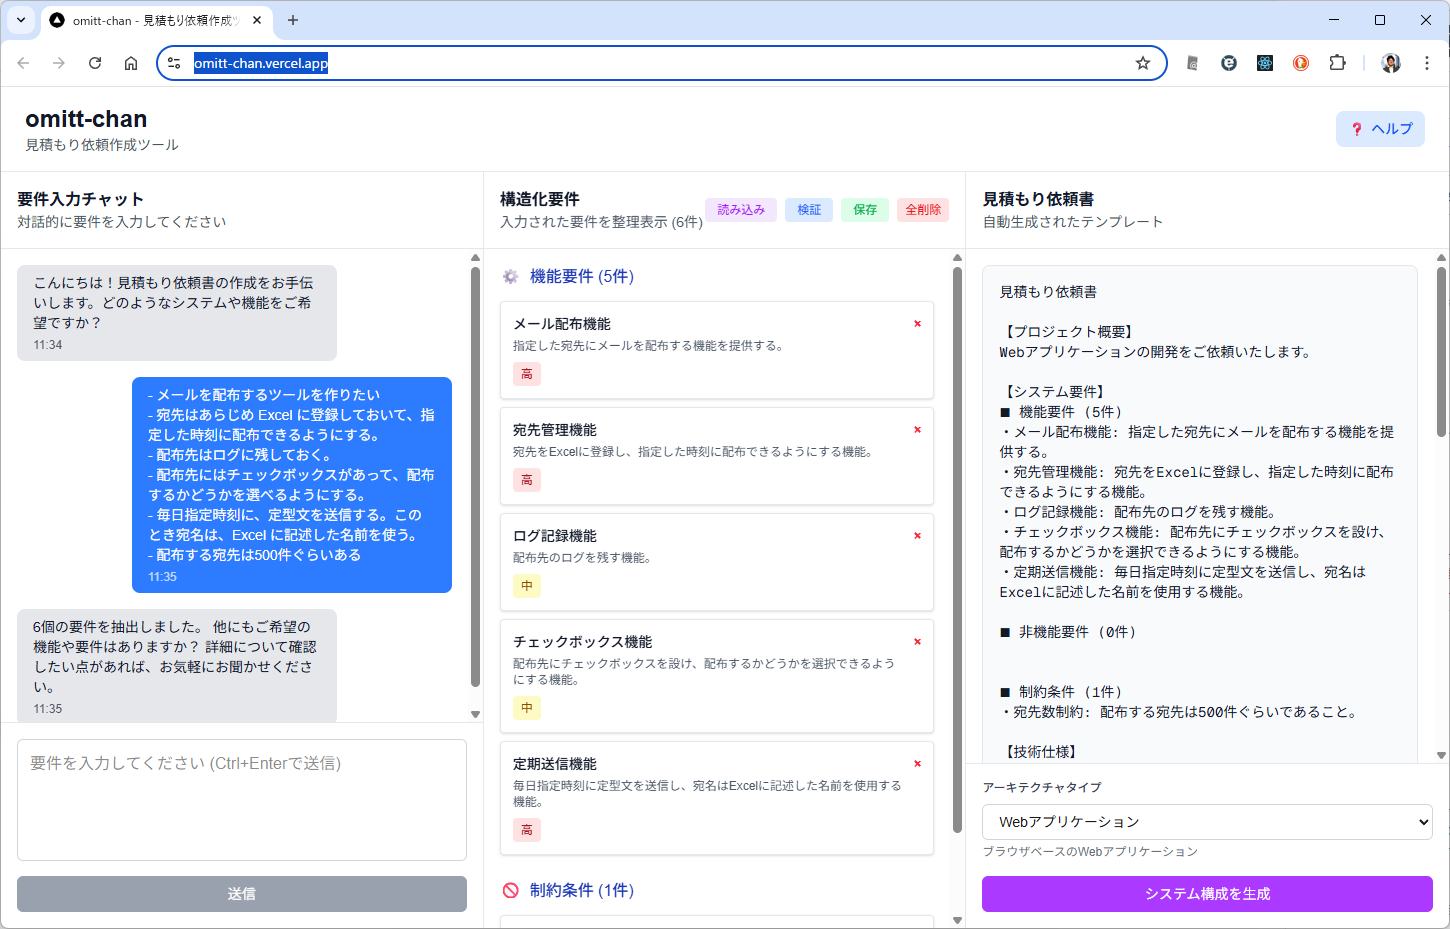The width and height of the screenshot is (1450, 929).
Task: Click the browser reload icon
Action: (x=95, y=63)
